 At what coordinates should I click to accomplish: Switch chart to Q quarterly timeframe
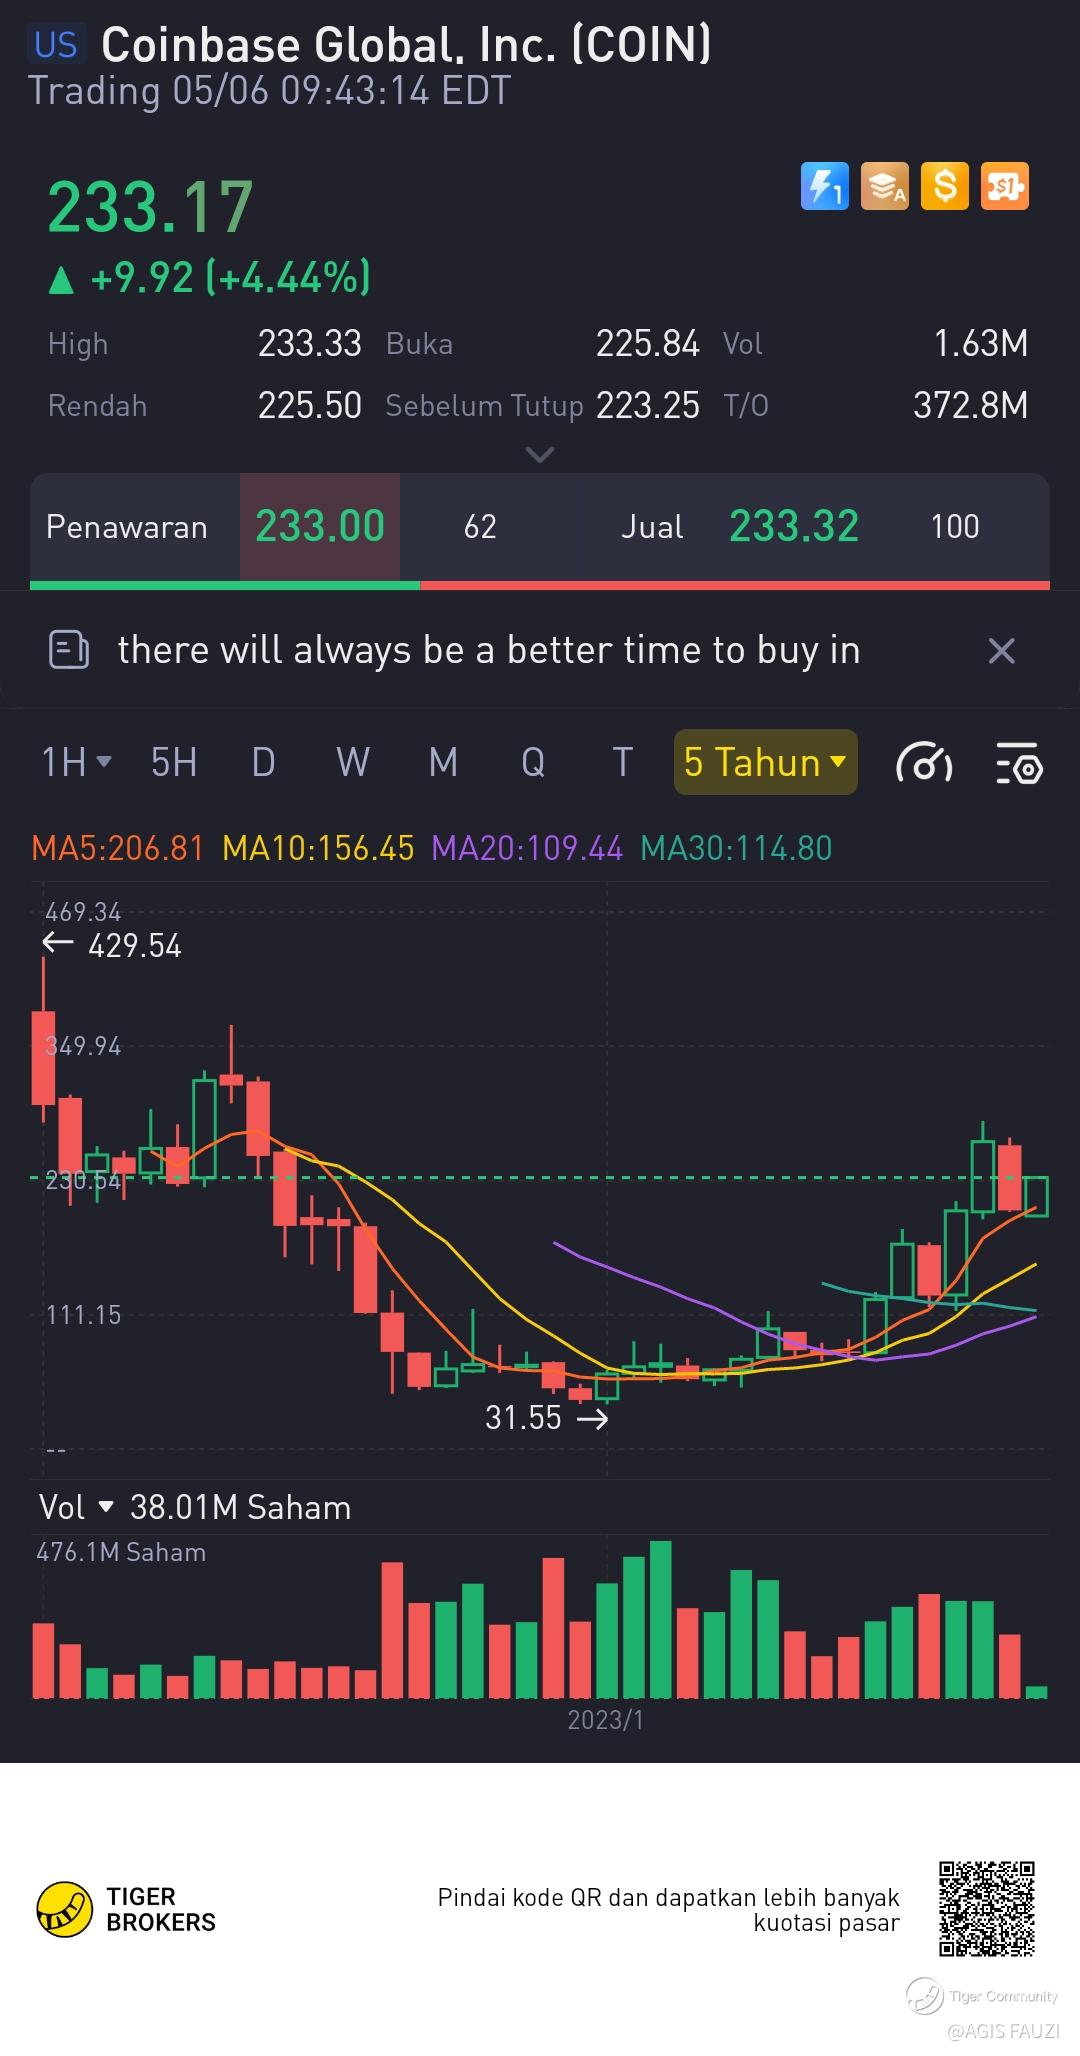pyautogui.click(x=533, y=763)
